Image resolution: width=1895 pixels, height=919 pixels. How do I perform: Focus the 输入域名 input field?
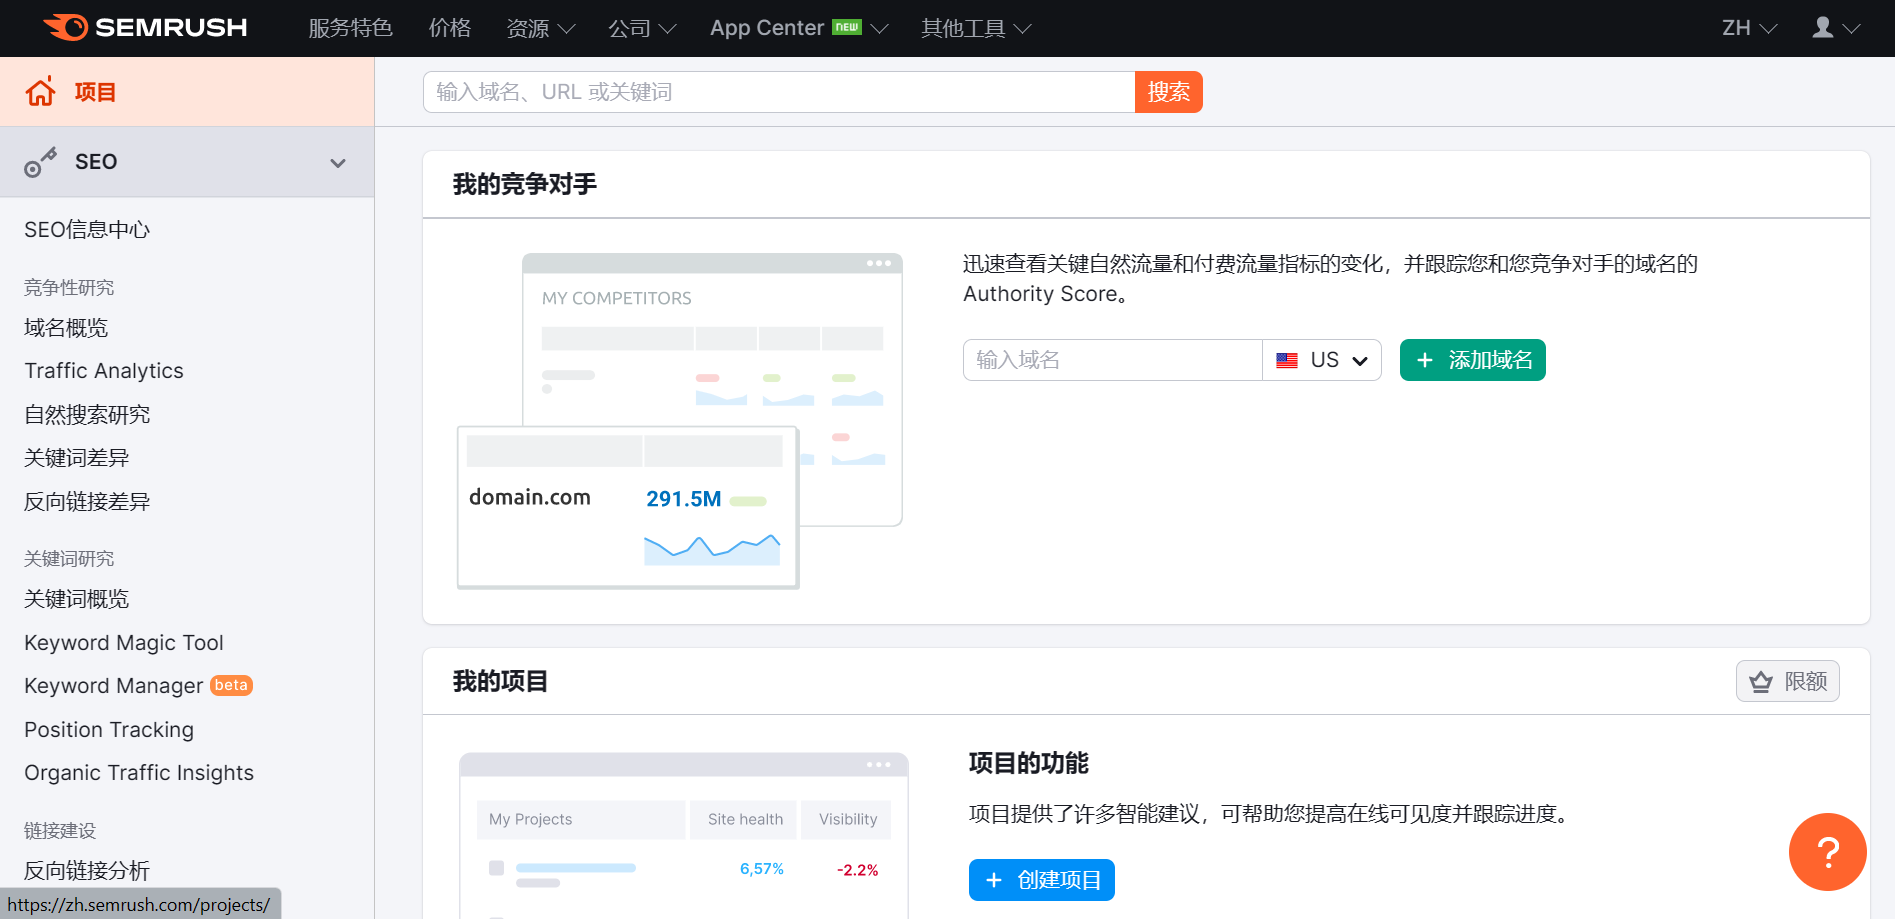pyautogui.click(x=1112, y=360)
